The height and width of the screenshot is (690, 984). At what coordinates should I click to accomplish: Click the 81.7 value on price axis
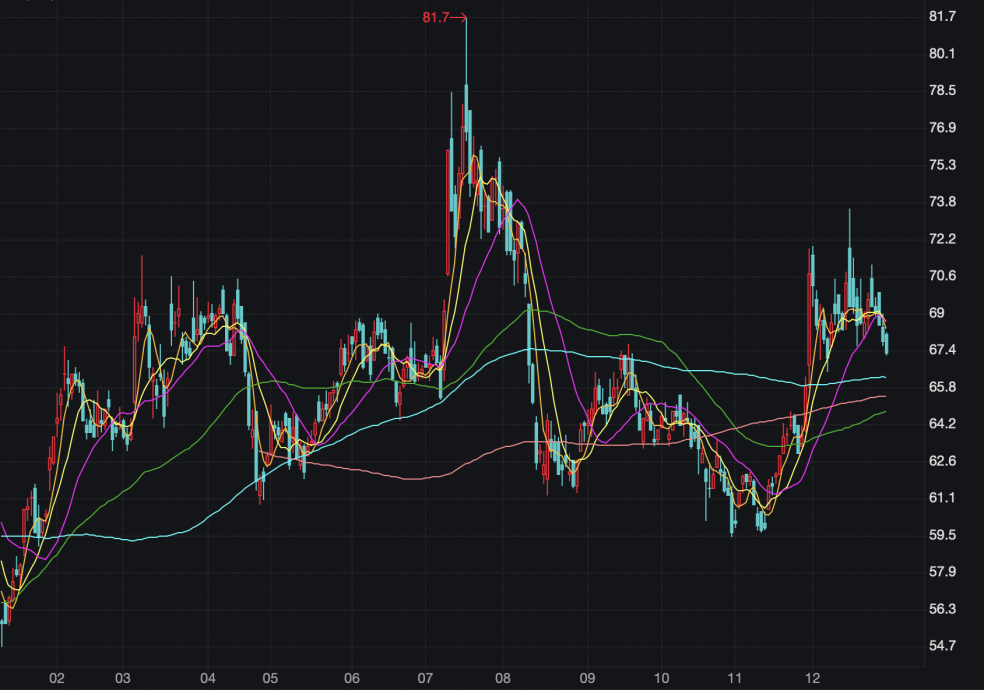coord(943,17)
